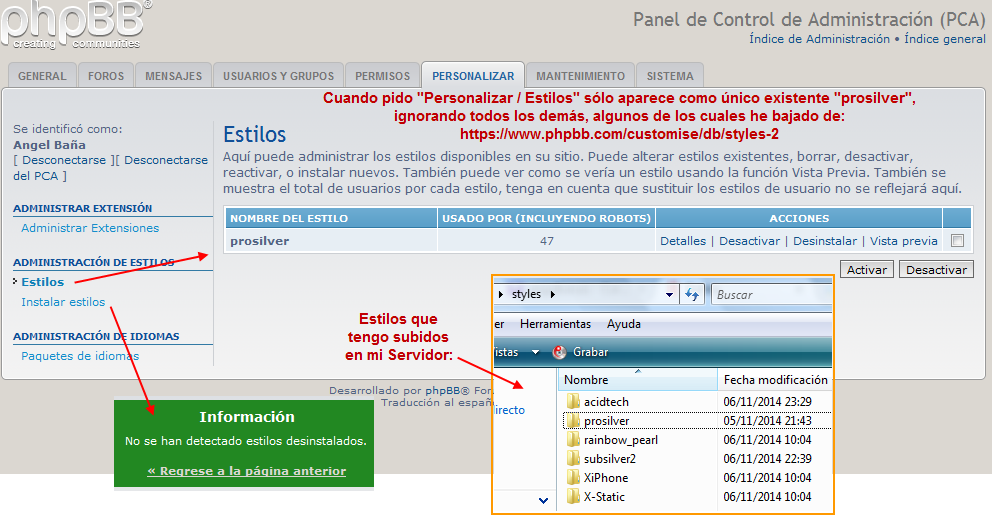
Task: Select the rainbow_pearl folder icon
Action: [573, 440]
